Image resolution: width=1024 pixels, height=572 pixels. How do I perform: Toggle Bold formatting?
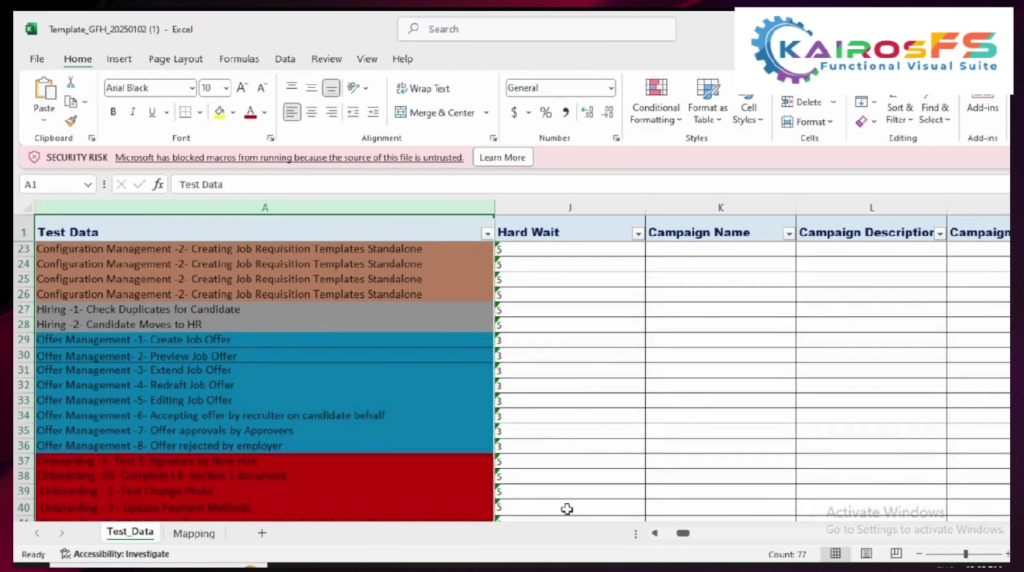point(113,113)
